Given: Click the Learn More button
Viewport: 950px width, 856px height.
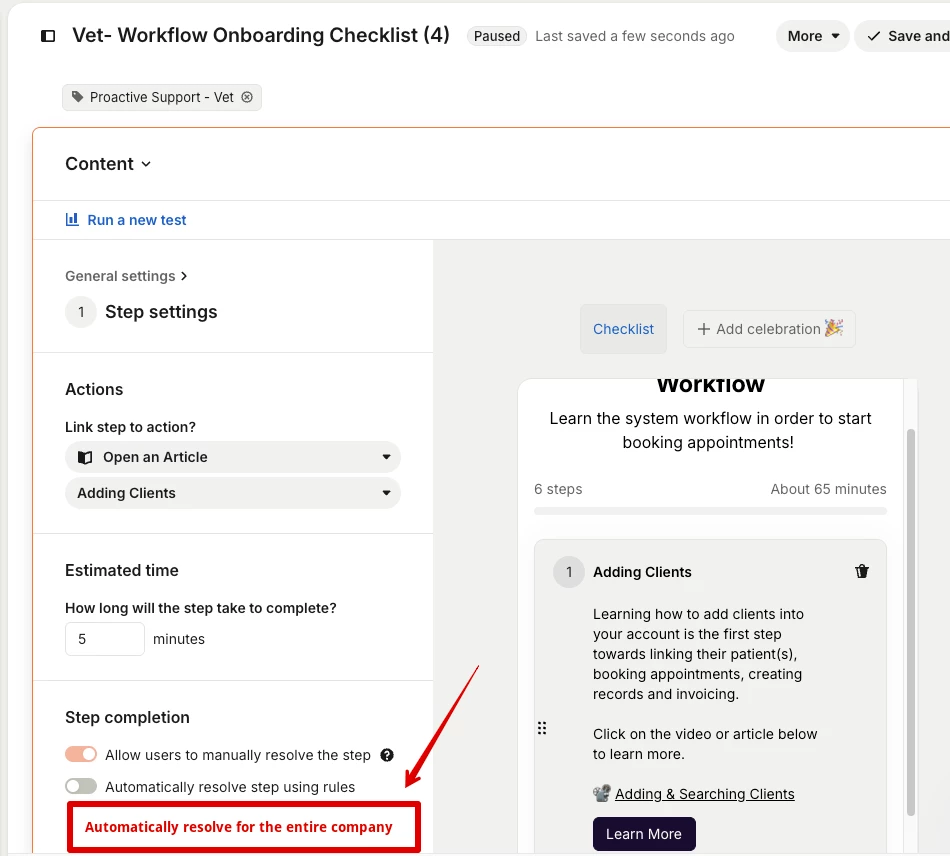Looking at the screenshot, I should tap(644, 834).
